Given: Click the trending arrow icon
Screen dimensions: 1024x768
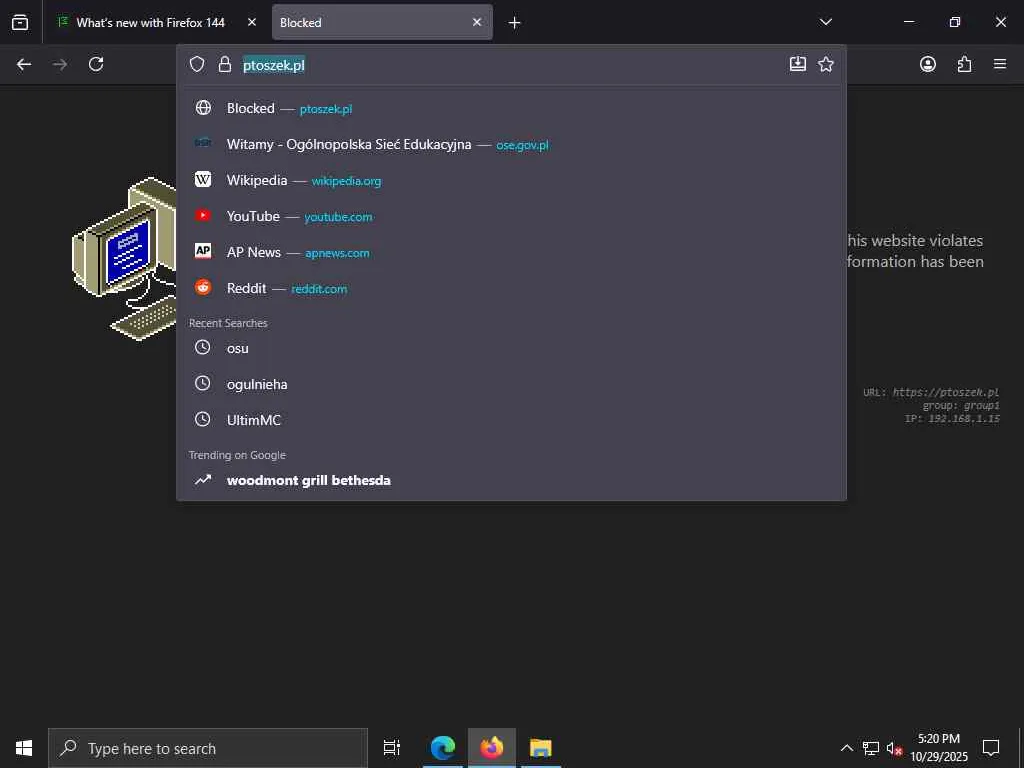Looking at the screenshot, I should [203, 479].
